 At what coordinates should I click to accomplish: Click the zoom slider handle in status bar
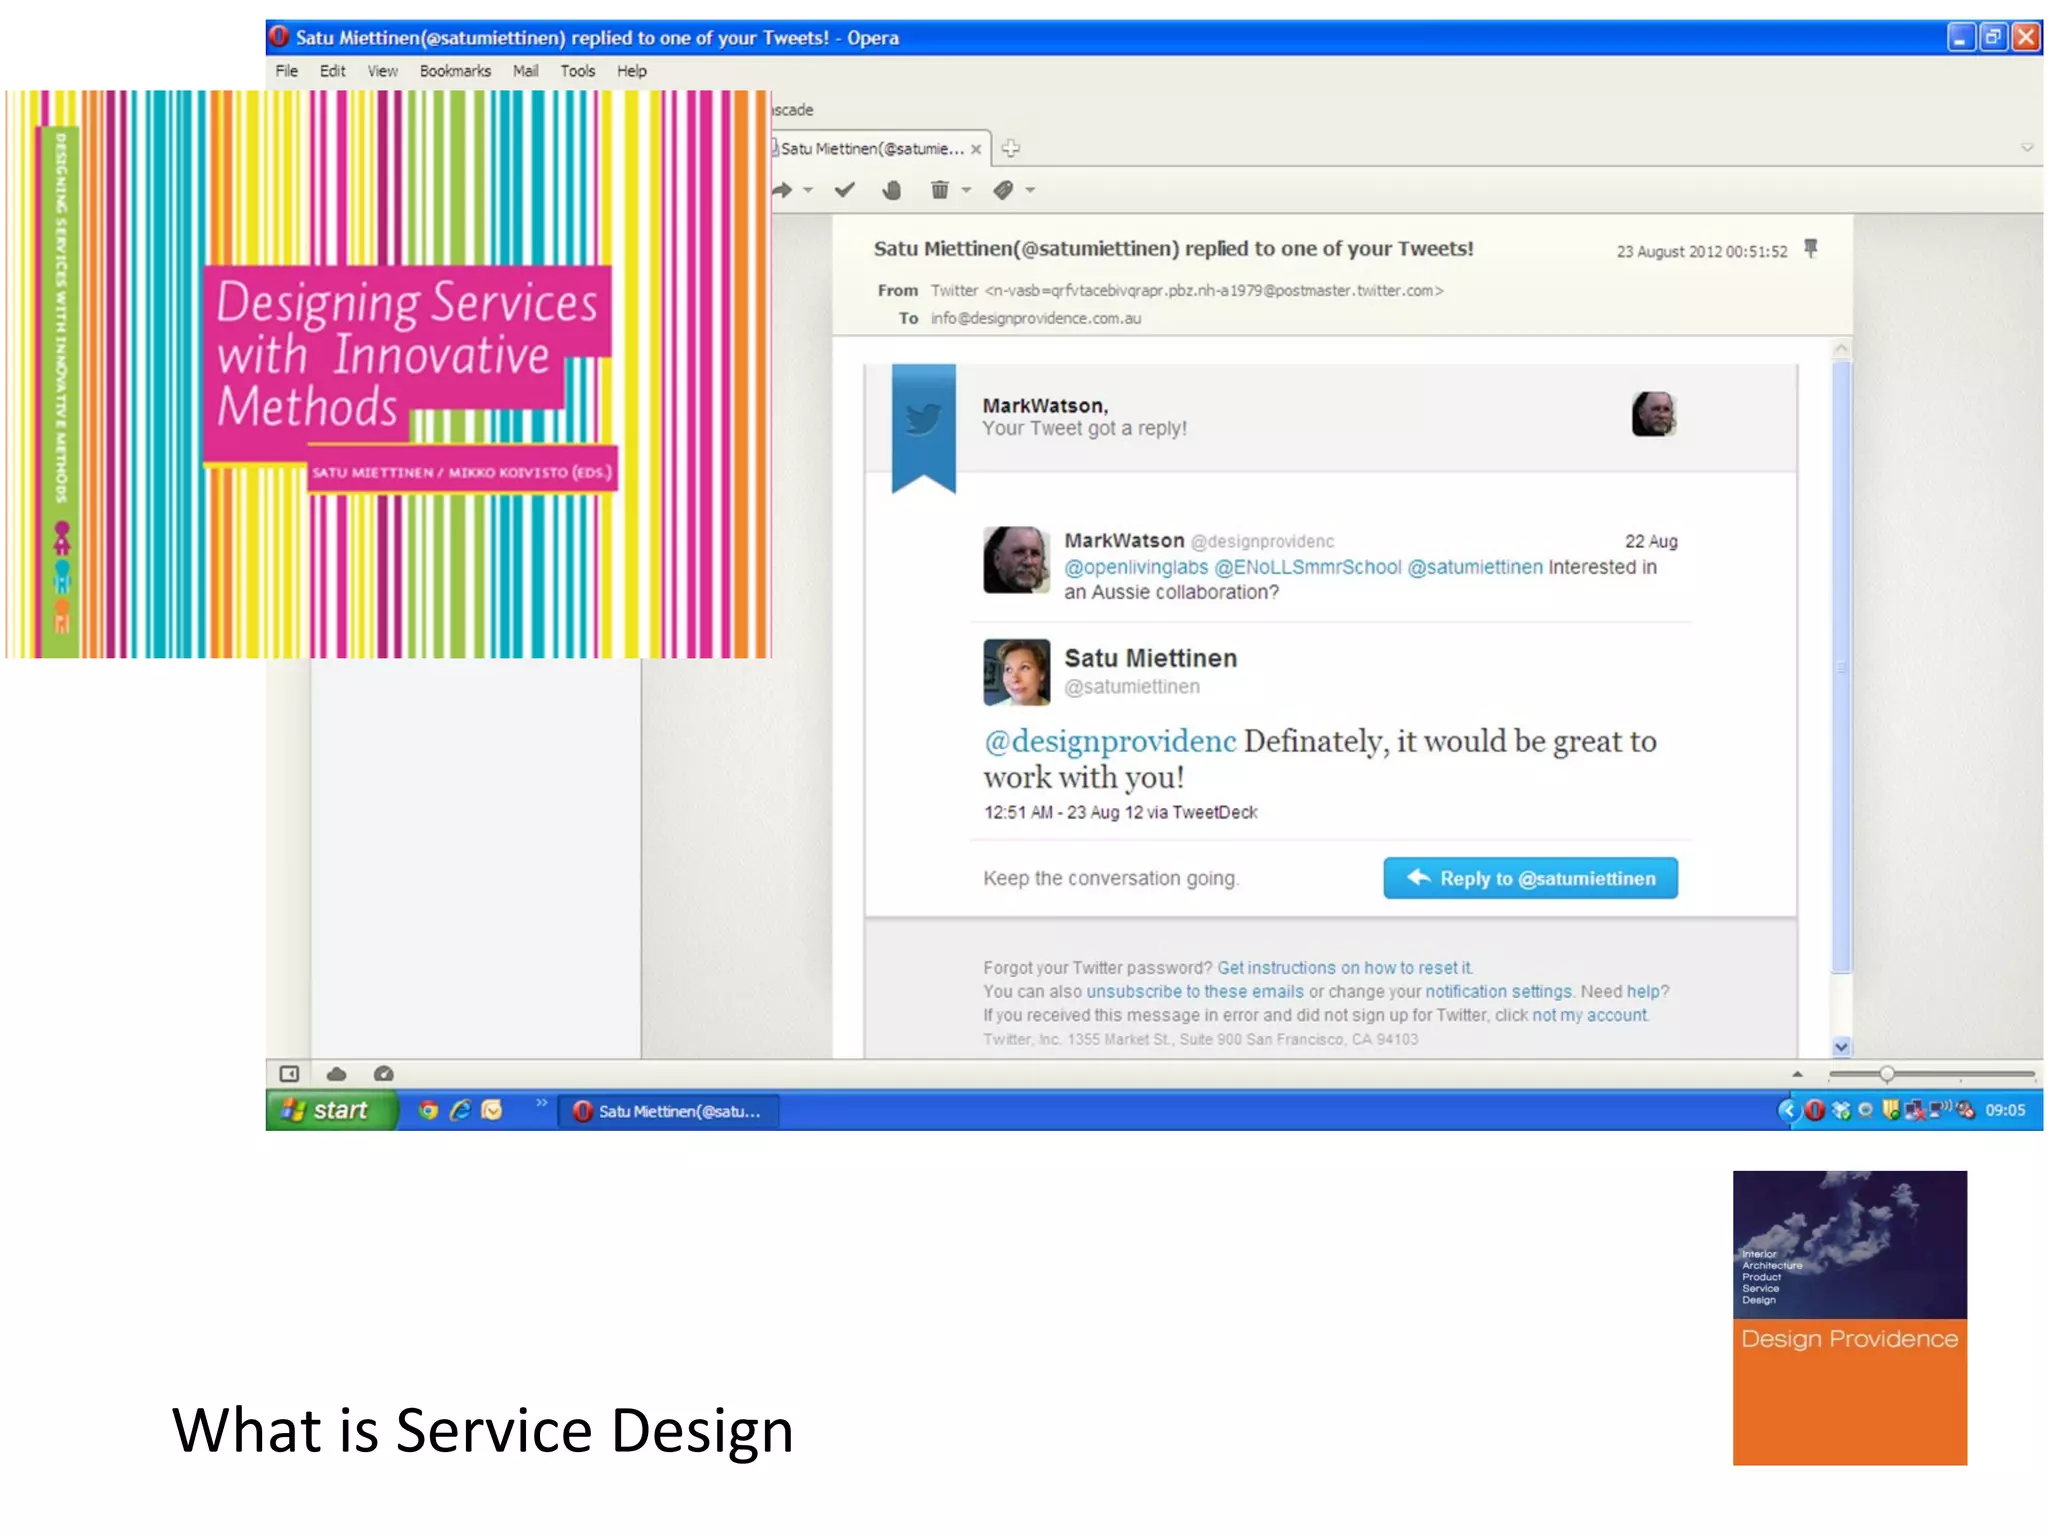[1886, 1074]
